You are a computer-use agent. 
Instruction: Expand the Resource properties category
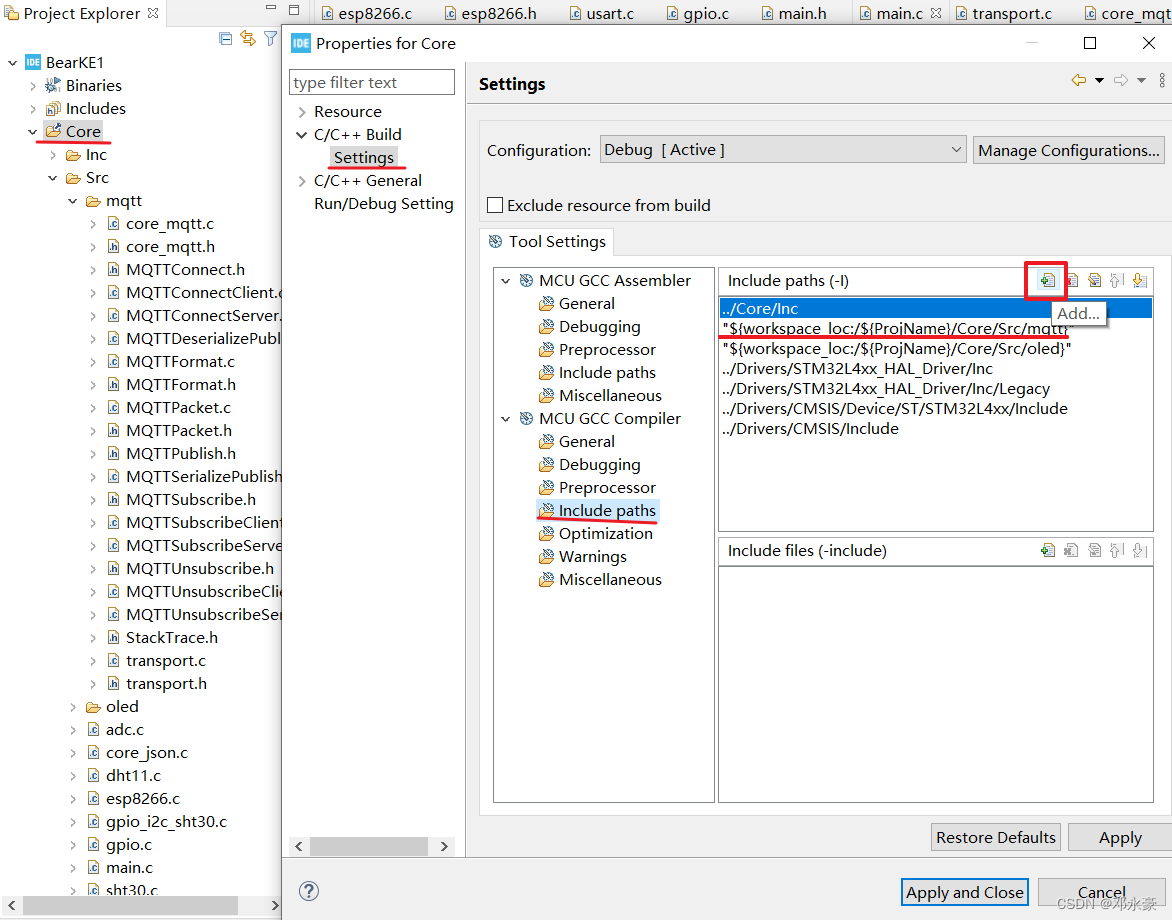302,112
